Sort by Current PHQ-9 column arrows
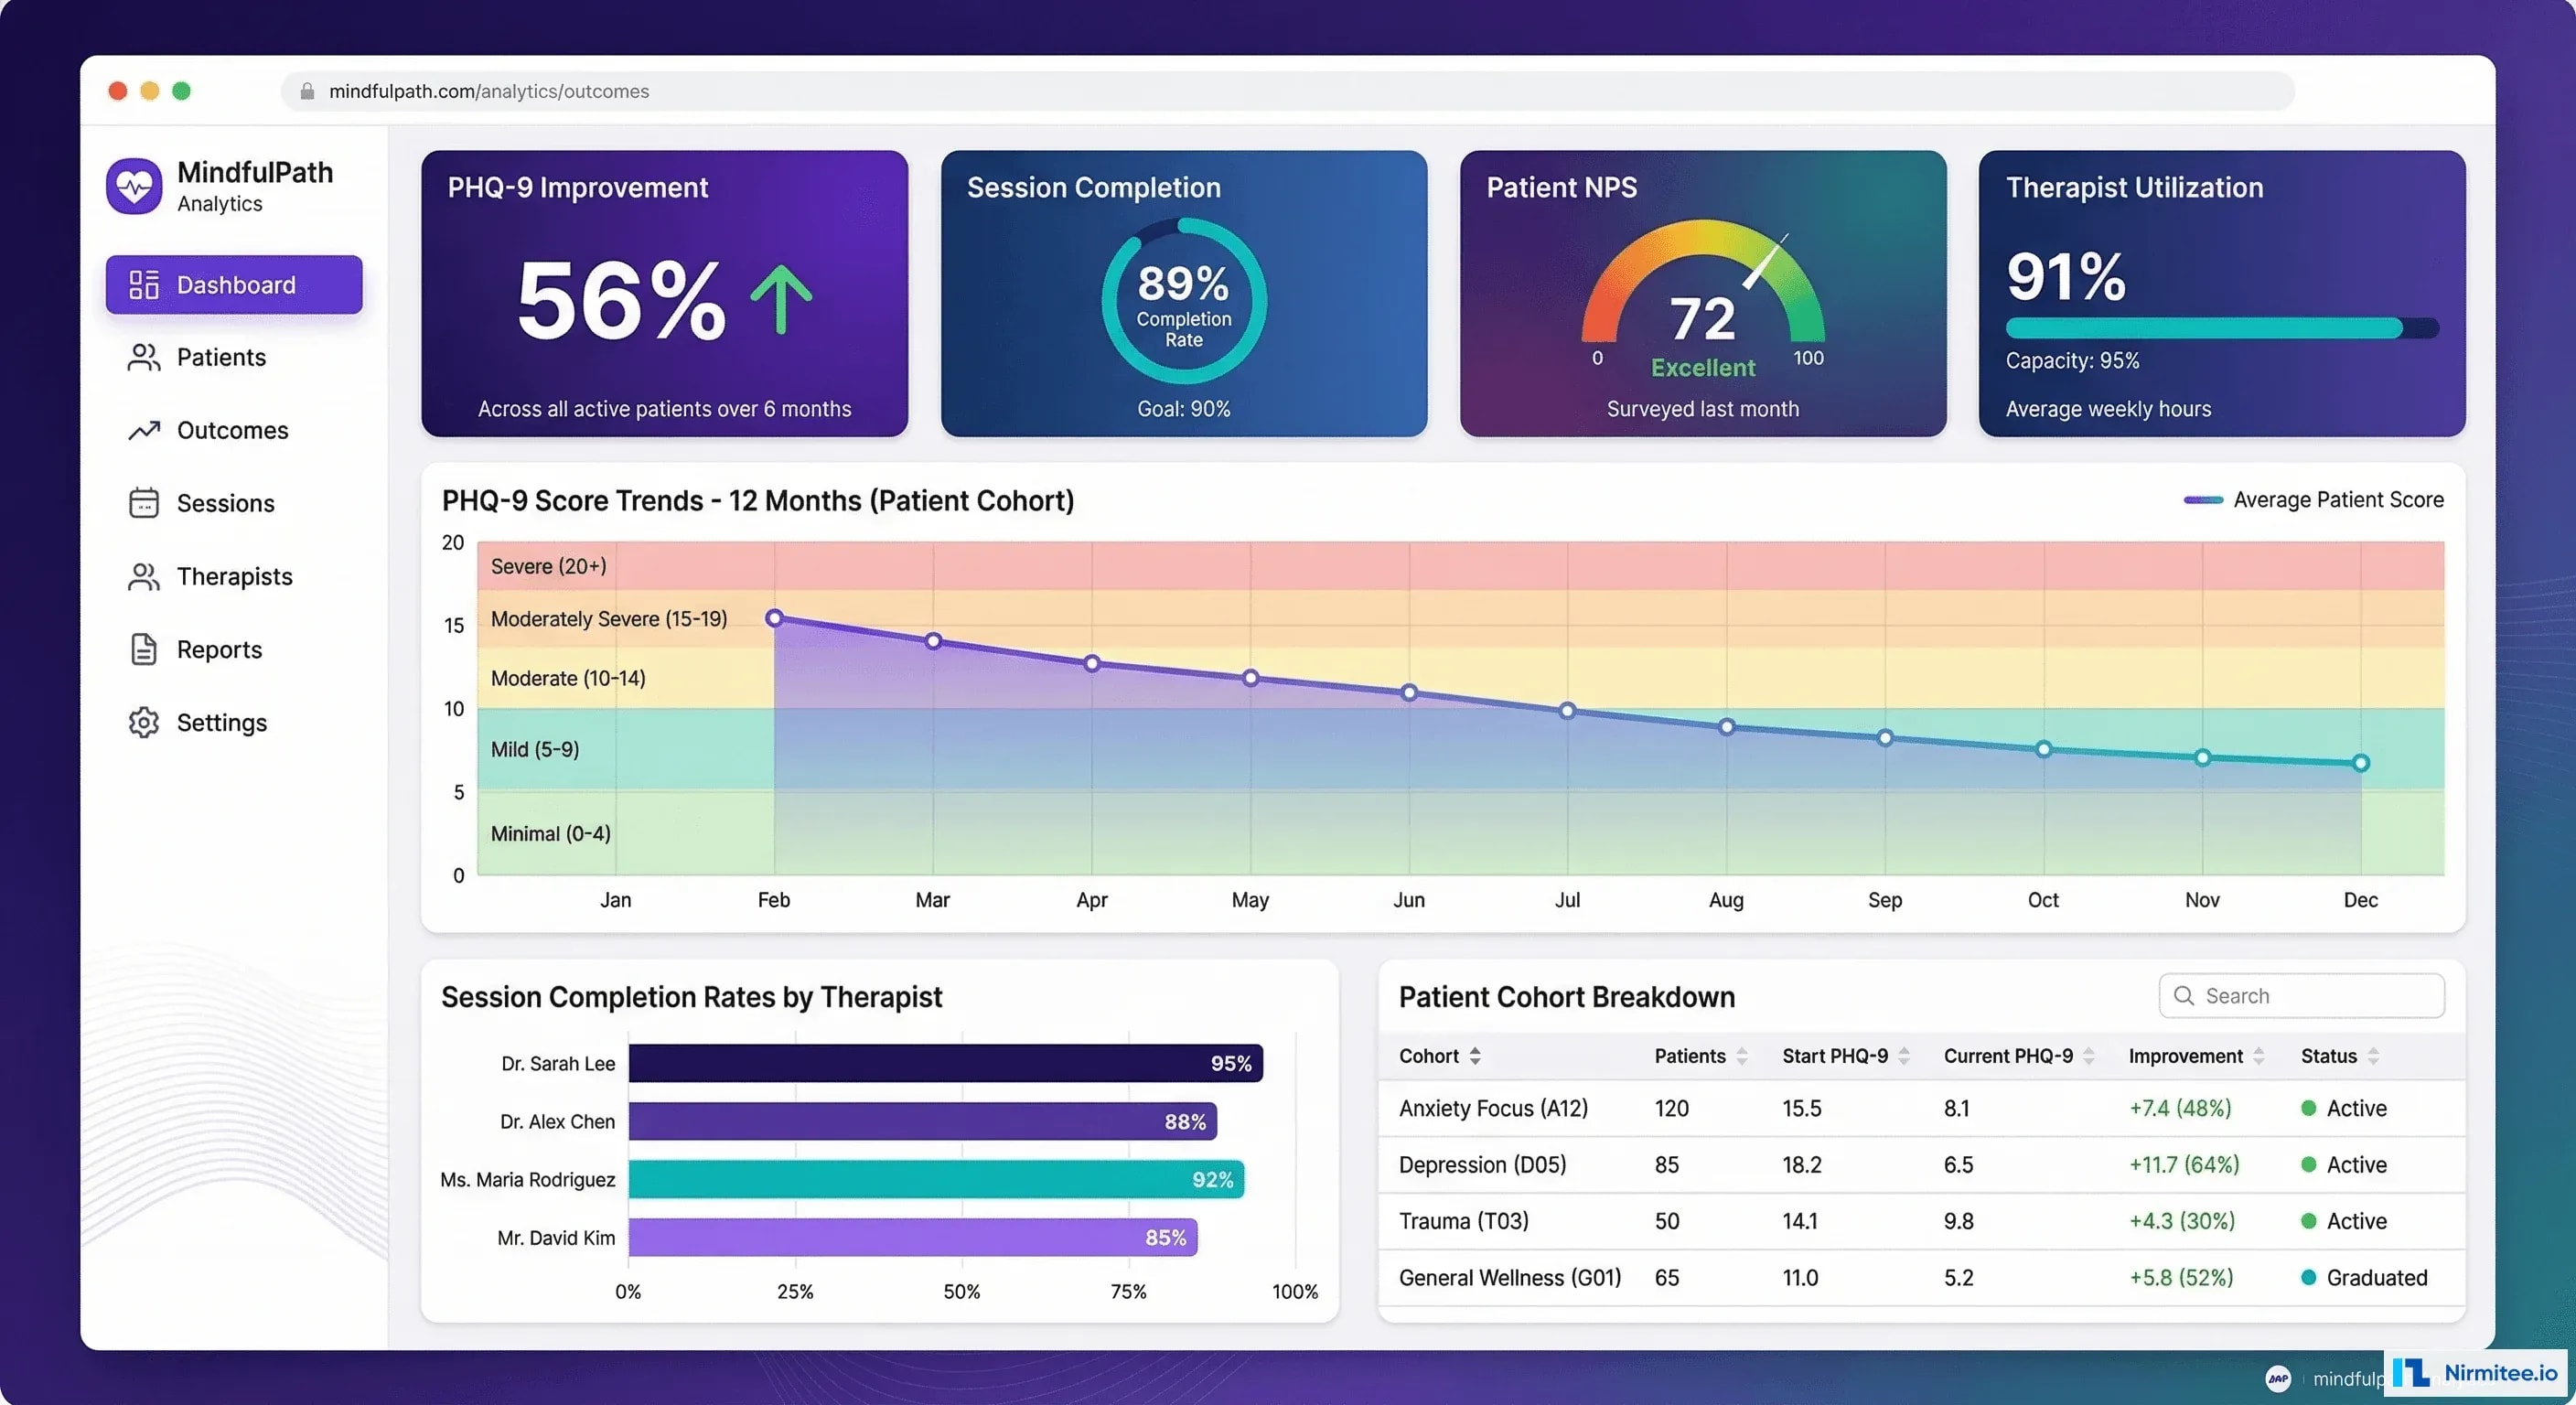Viewport: 2576px width, 1405px height. click(x=2089, y=1056)
